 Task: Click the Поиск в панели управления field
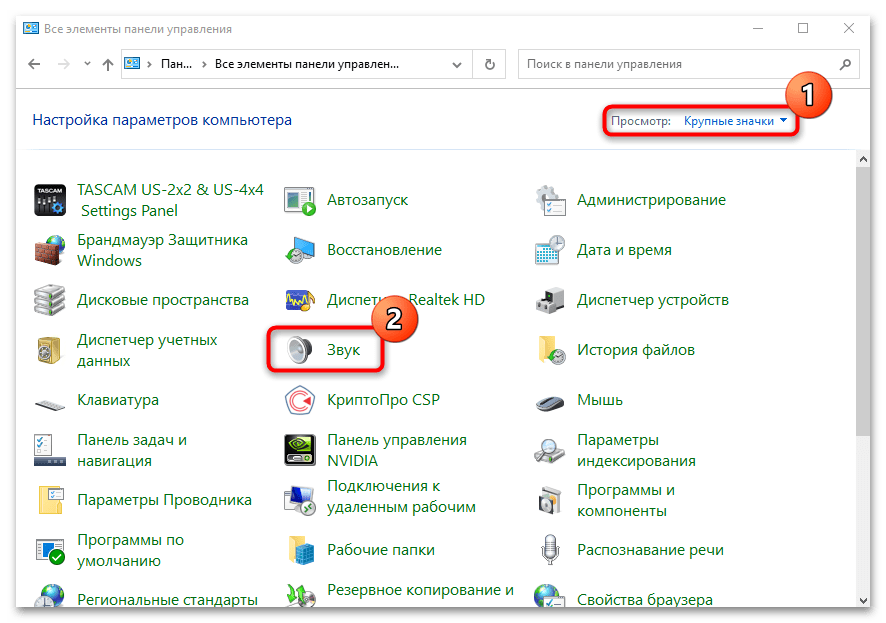680,64
